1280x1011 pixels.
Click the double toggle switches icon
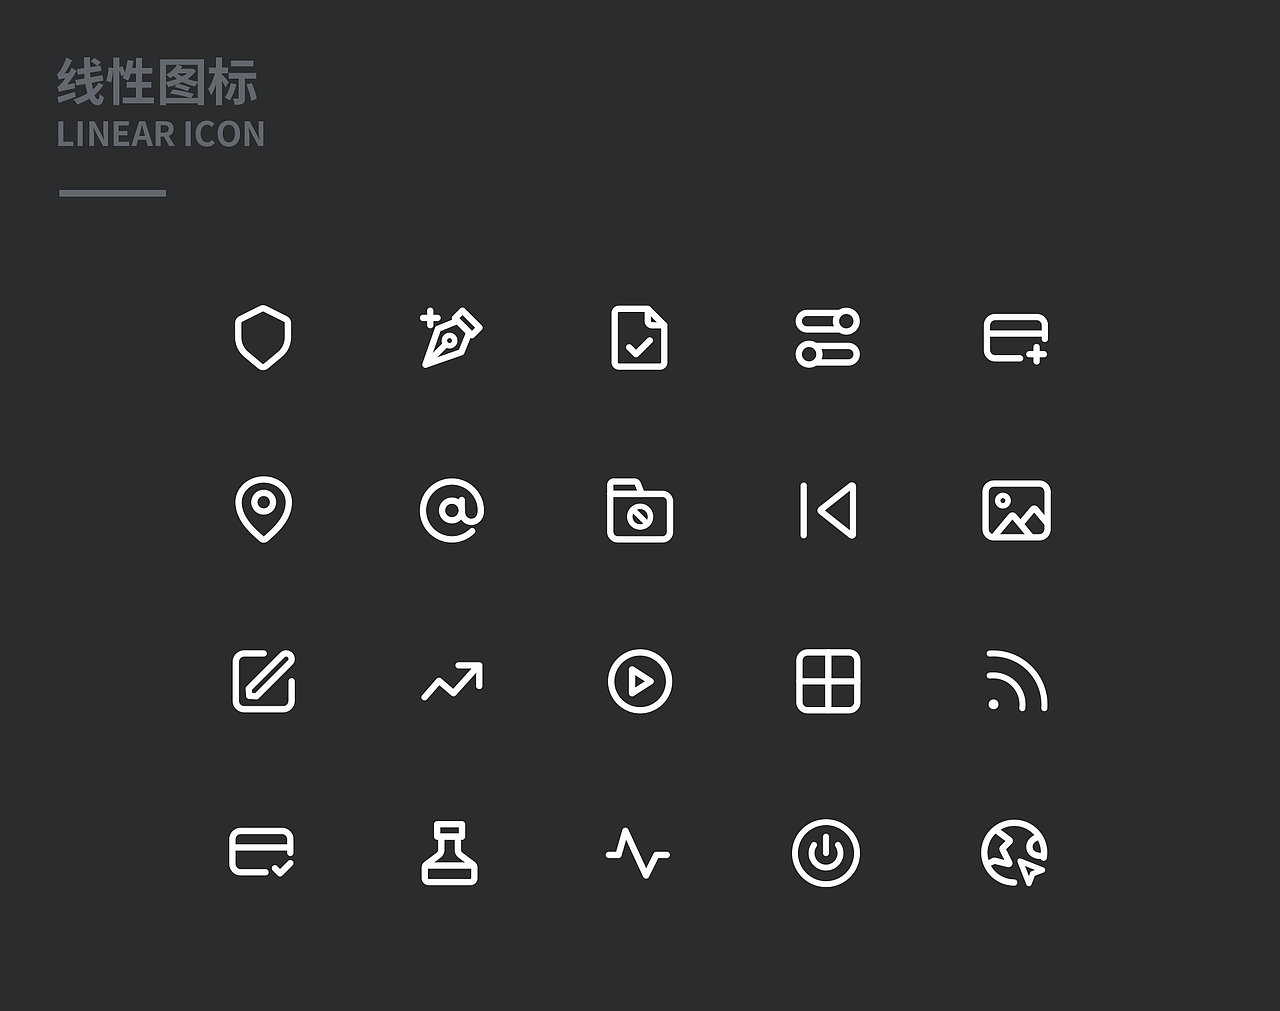tap(828, 338)
